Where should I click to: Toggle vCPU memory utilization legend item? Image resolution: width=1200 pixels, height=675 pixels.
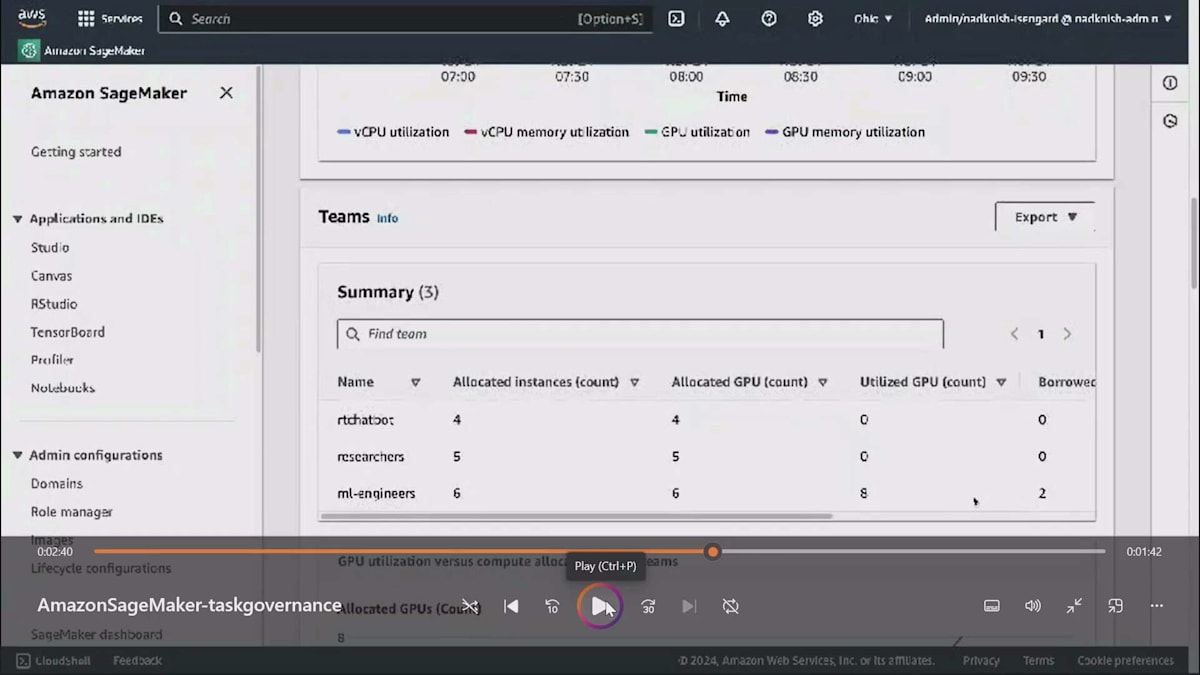(x=547, y=132)
